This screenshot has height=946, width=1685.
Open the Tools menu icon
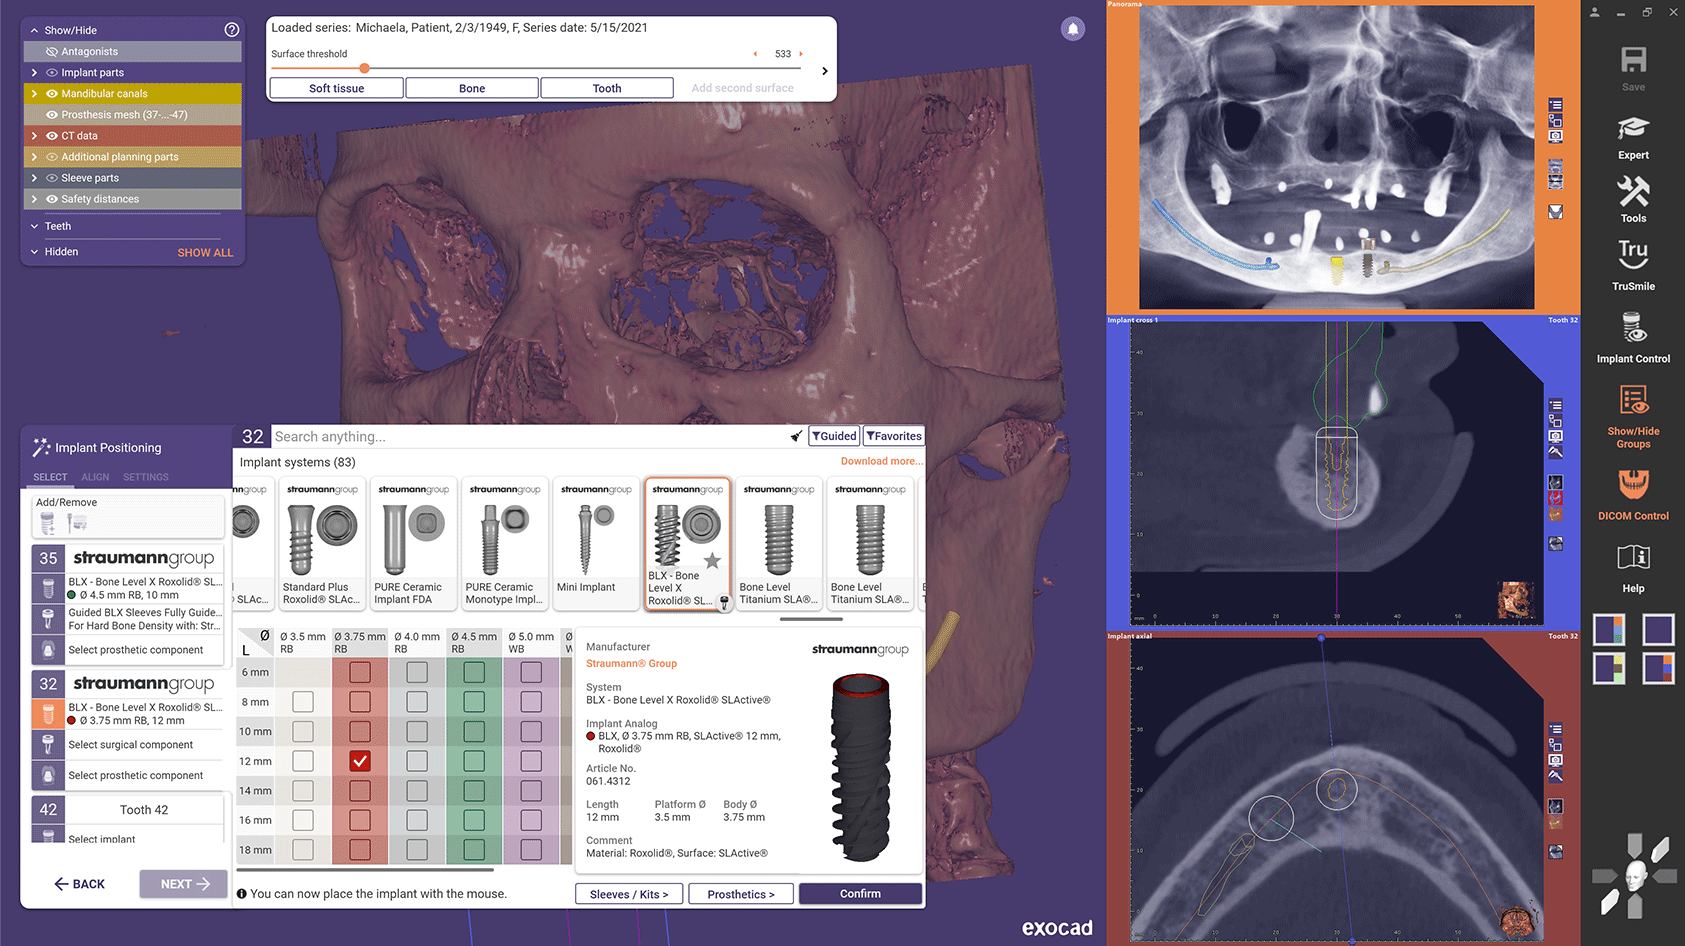tap(1633, 191)
